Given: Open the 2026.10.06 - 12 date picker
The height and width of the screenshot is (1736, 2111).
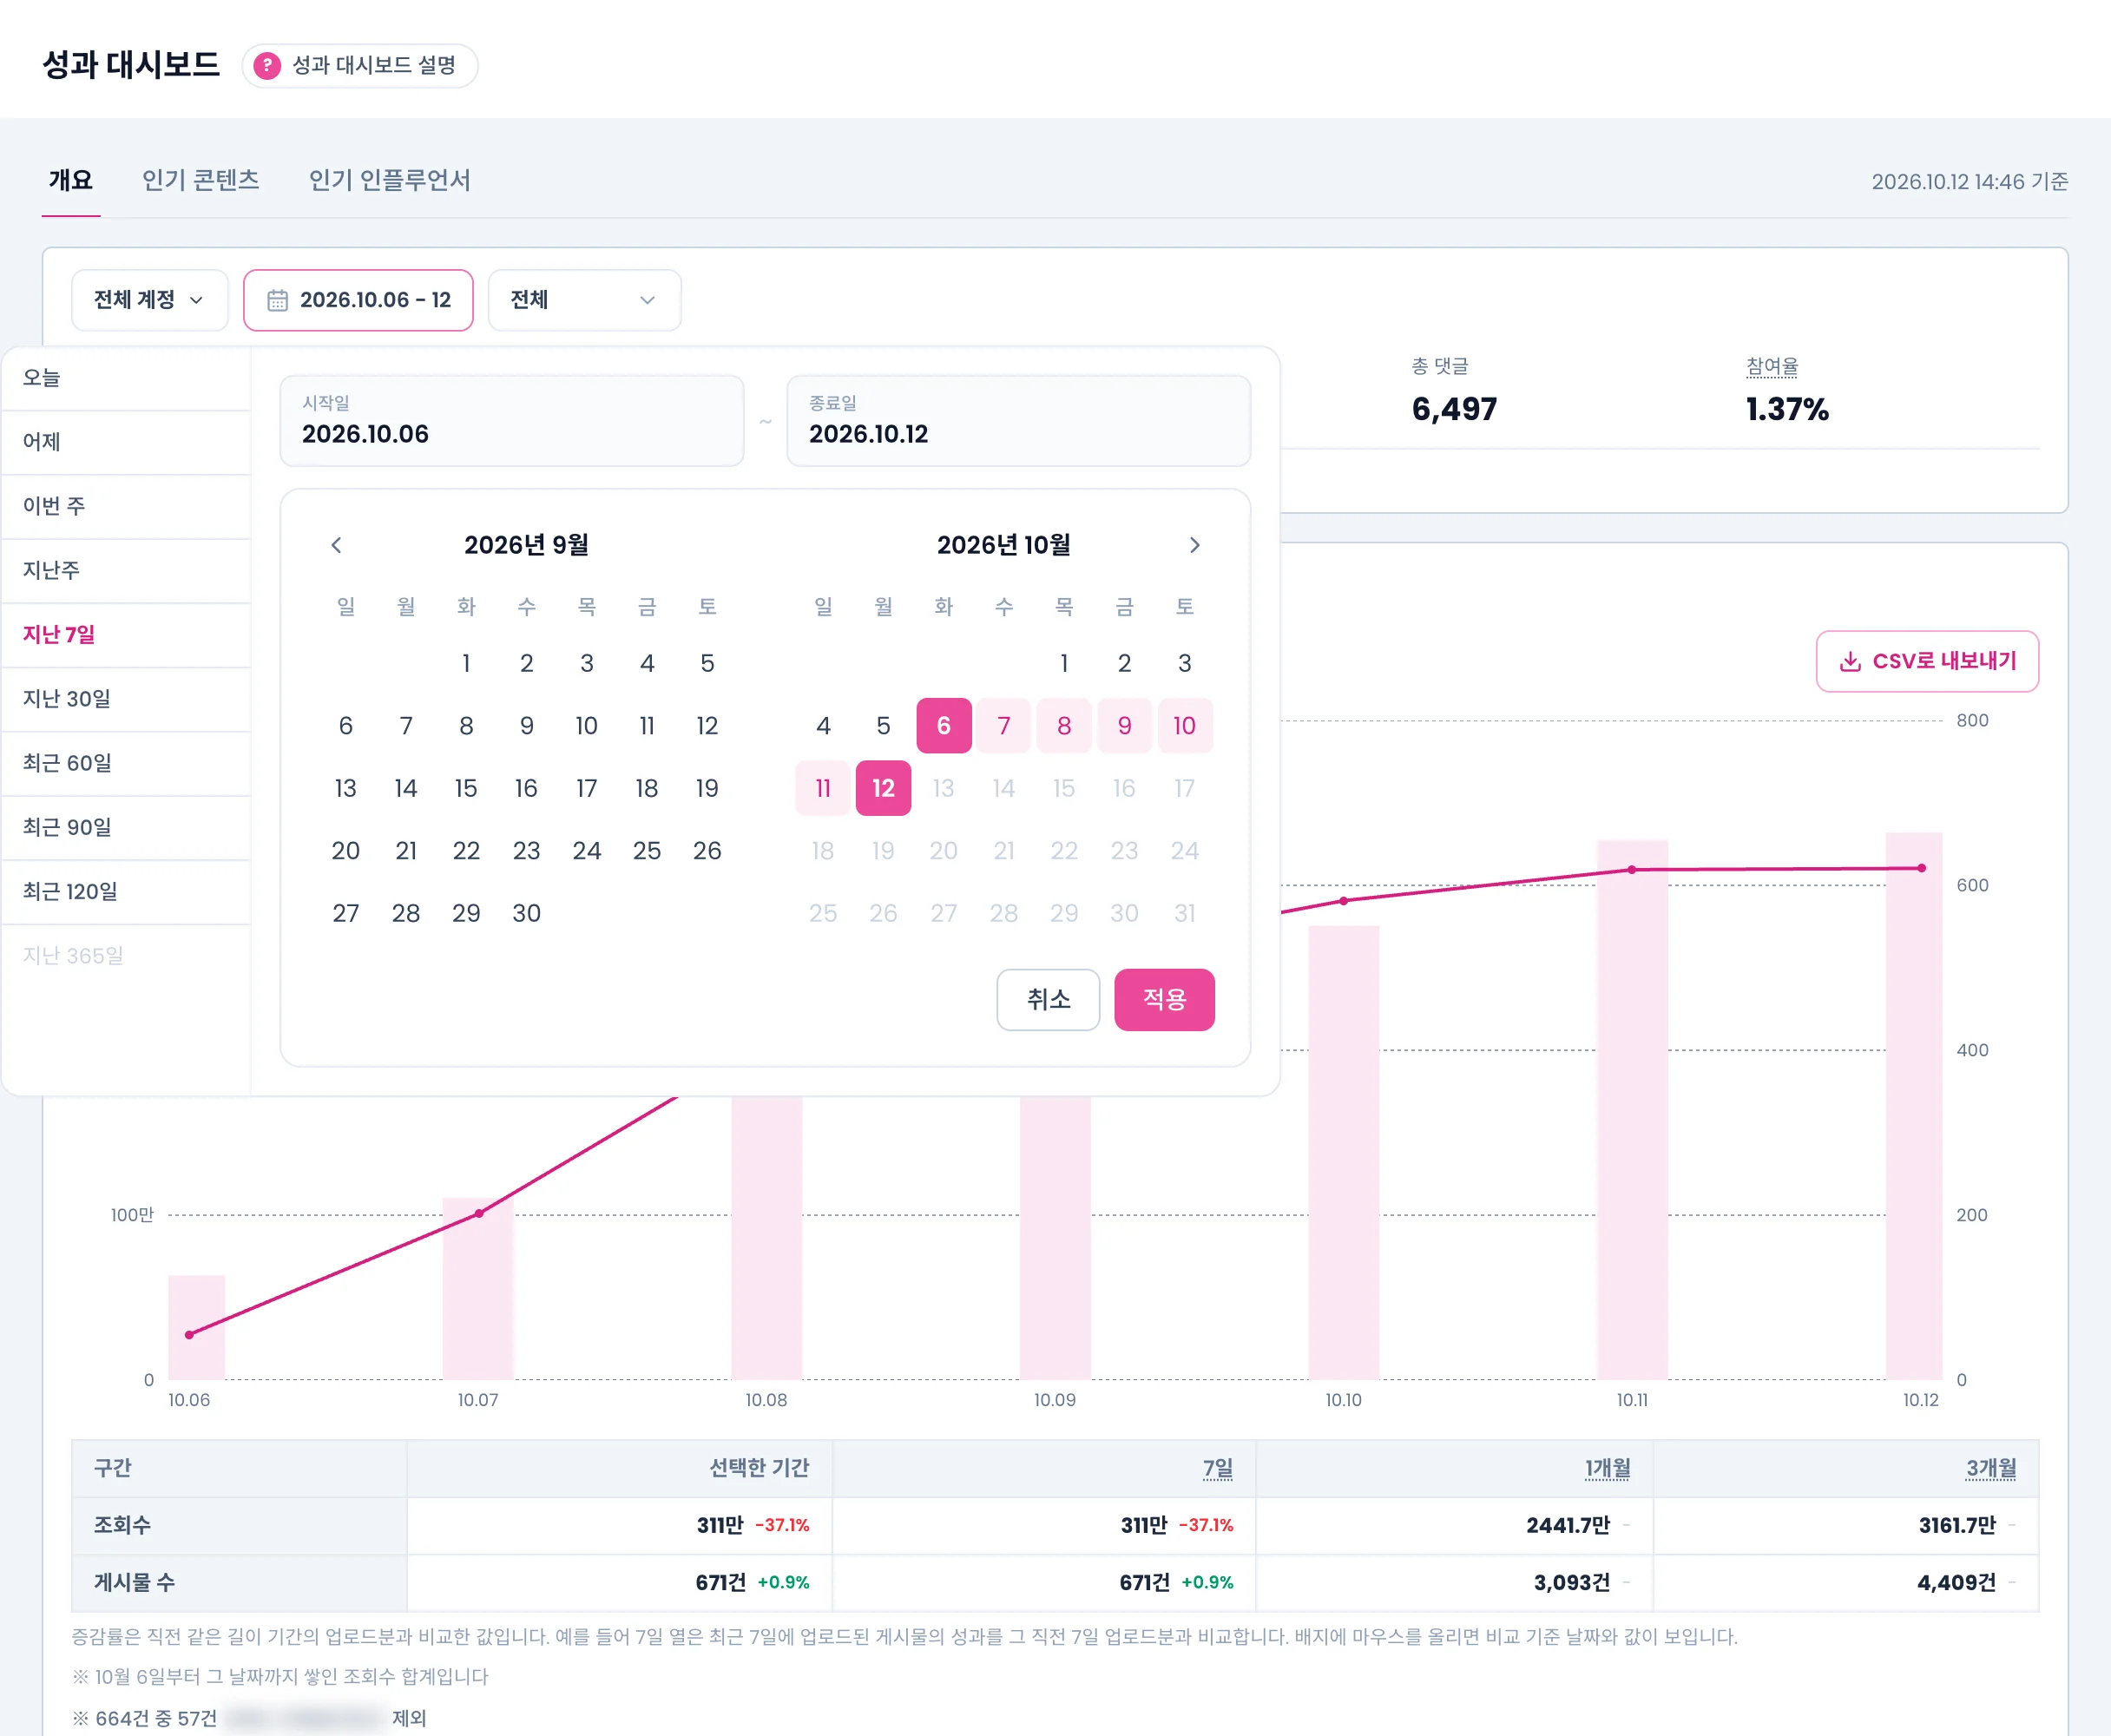Looking at the screenshot, I should [358, 300].
